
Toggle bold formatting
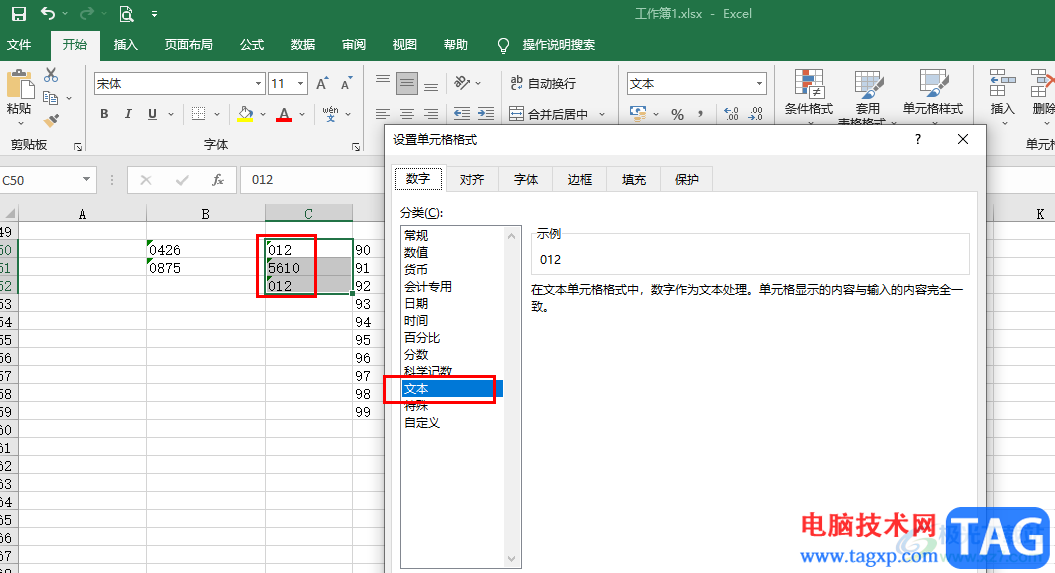[104, 114]
